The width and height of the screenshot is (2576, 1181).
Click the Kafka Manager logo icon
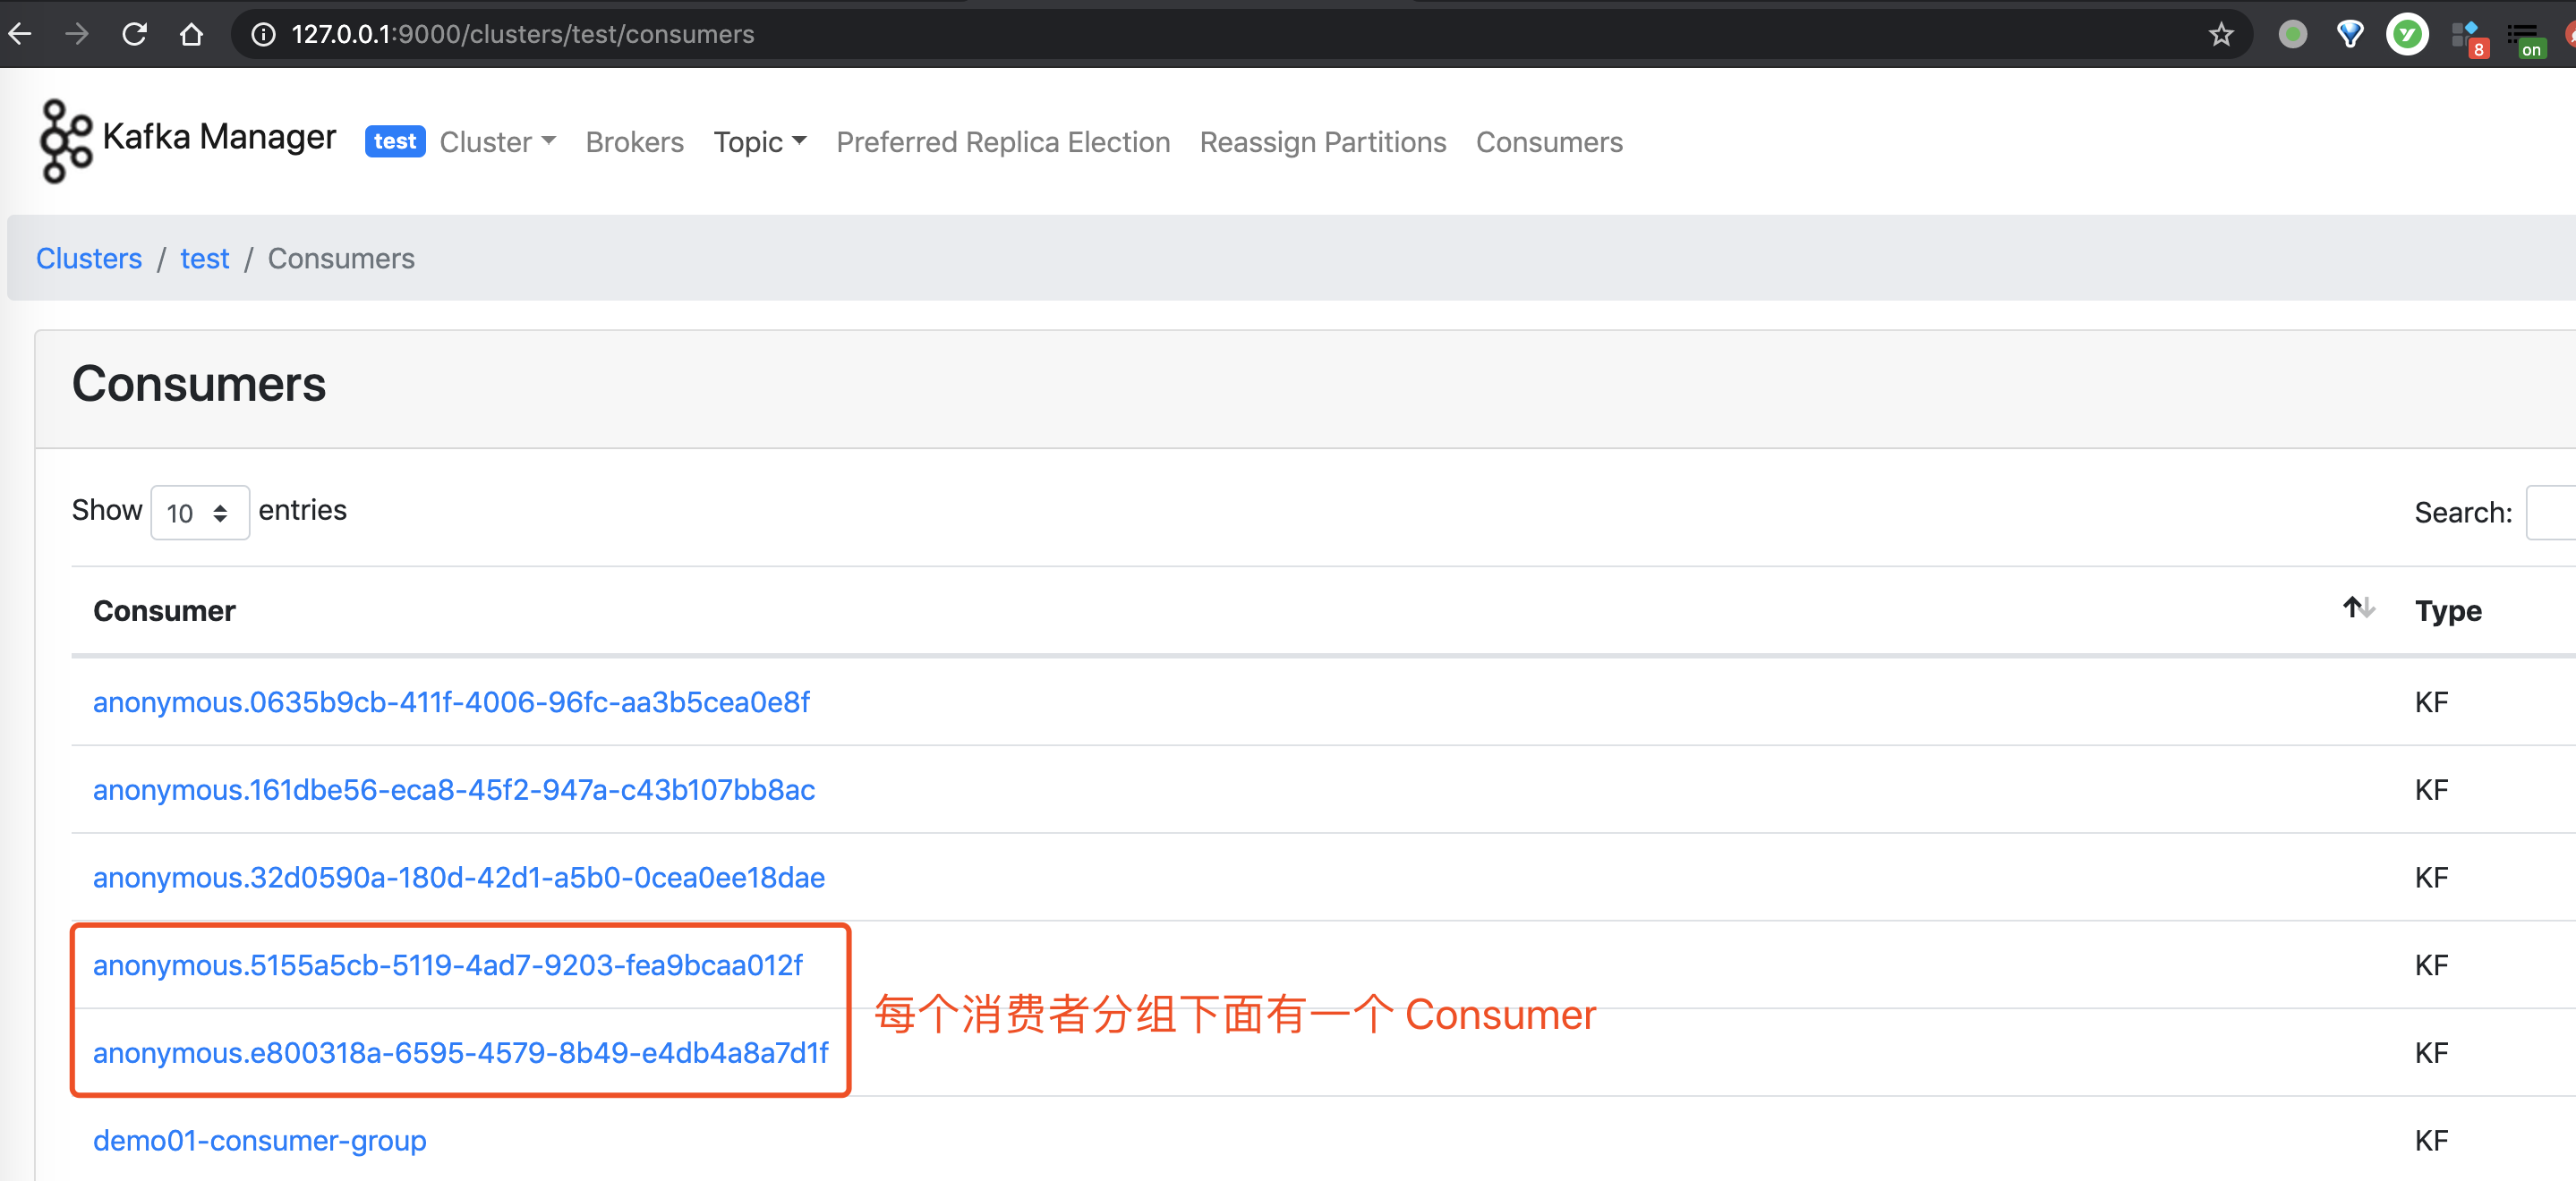65,141
